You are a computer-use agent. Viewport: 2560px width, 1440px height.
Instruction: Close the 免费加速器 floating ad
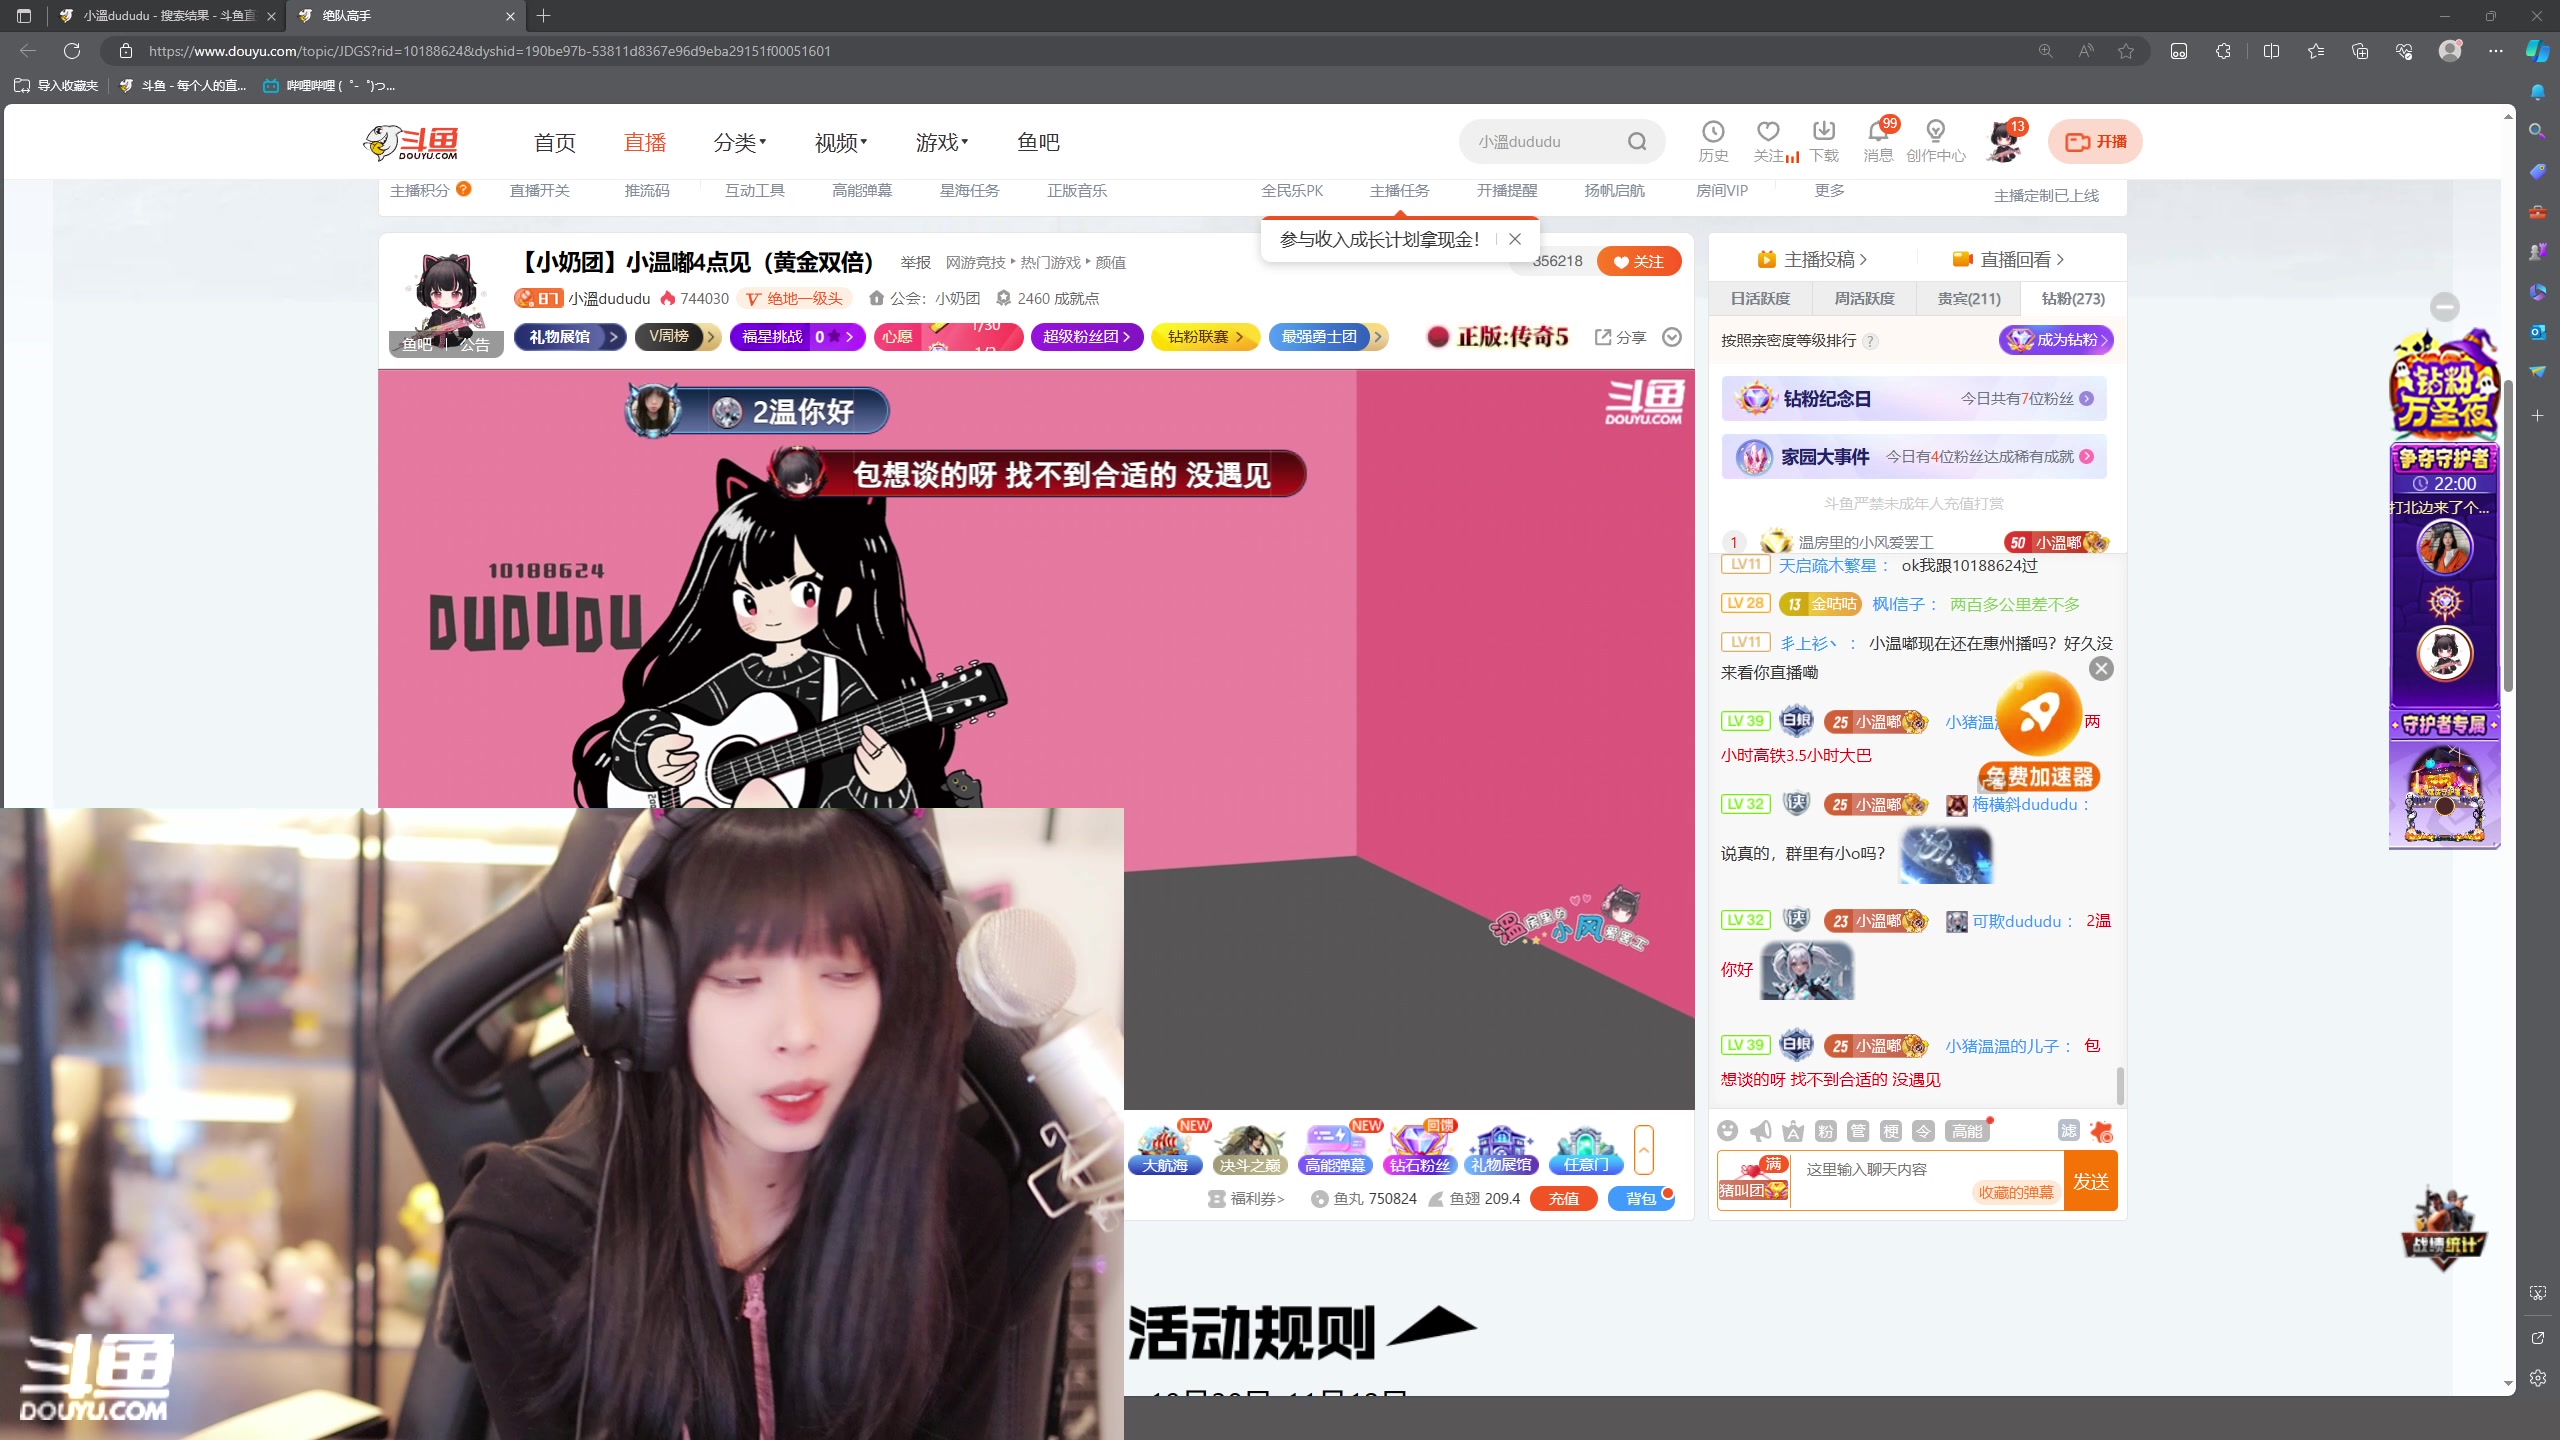pos(2101,669)
